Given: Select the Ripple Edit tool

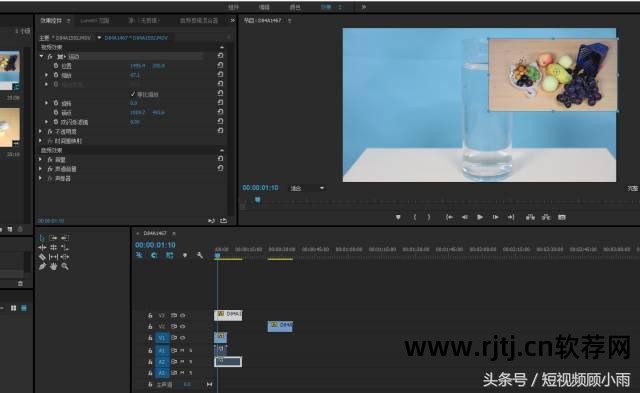Looking at the screenshot, I should 42,247.
